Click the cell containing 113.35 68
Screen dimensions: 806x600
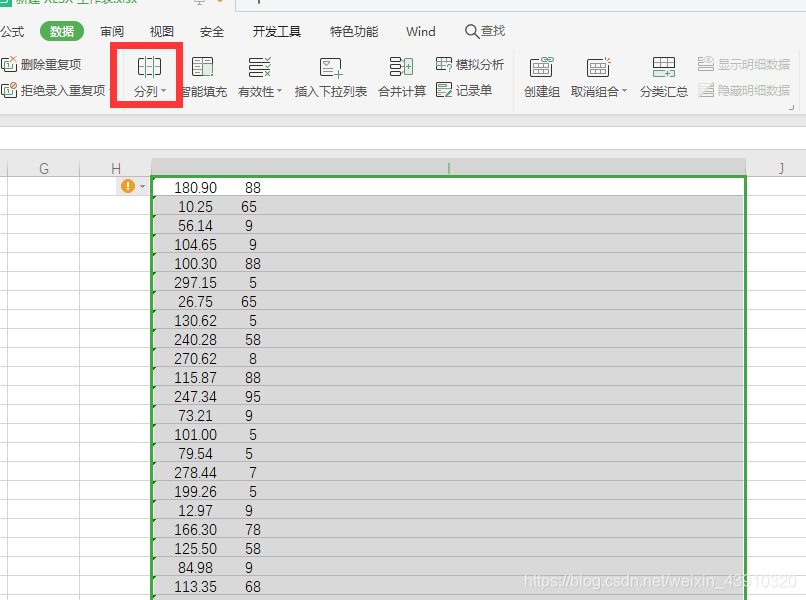point(449,586)
